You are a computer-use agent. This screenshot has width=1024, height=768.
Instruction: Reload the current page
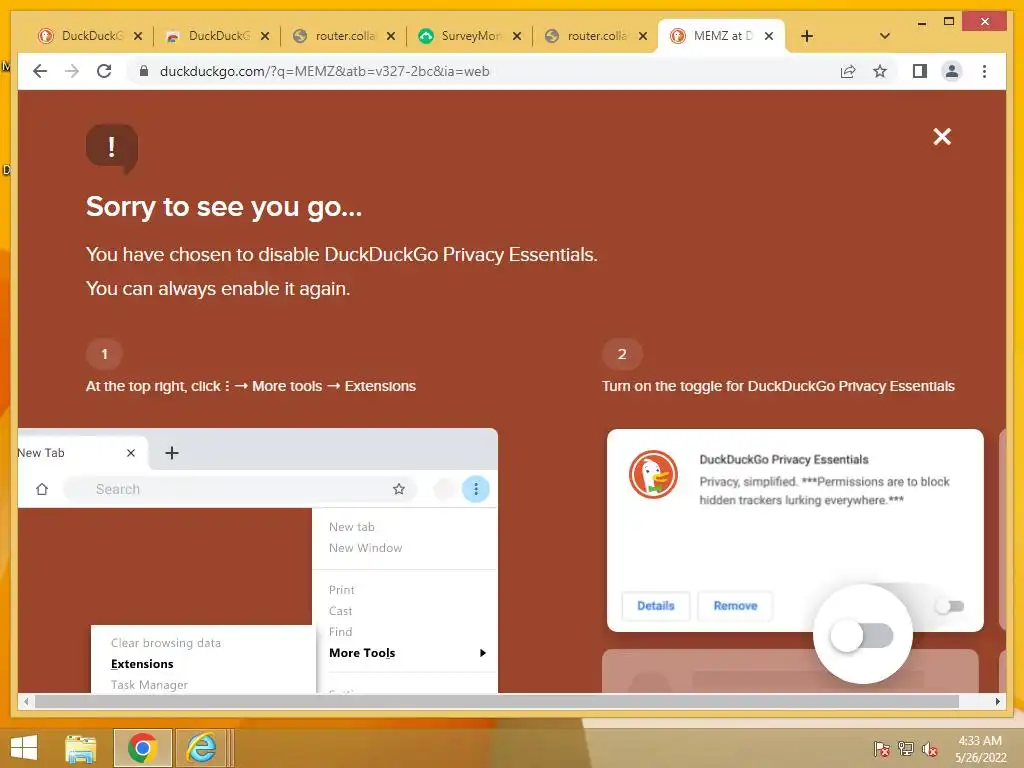[x=104, y=71]
